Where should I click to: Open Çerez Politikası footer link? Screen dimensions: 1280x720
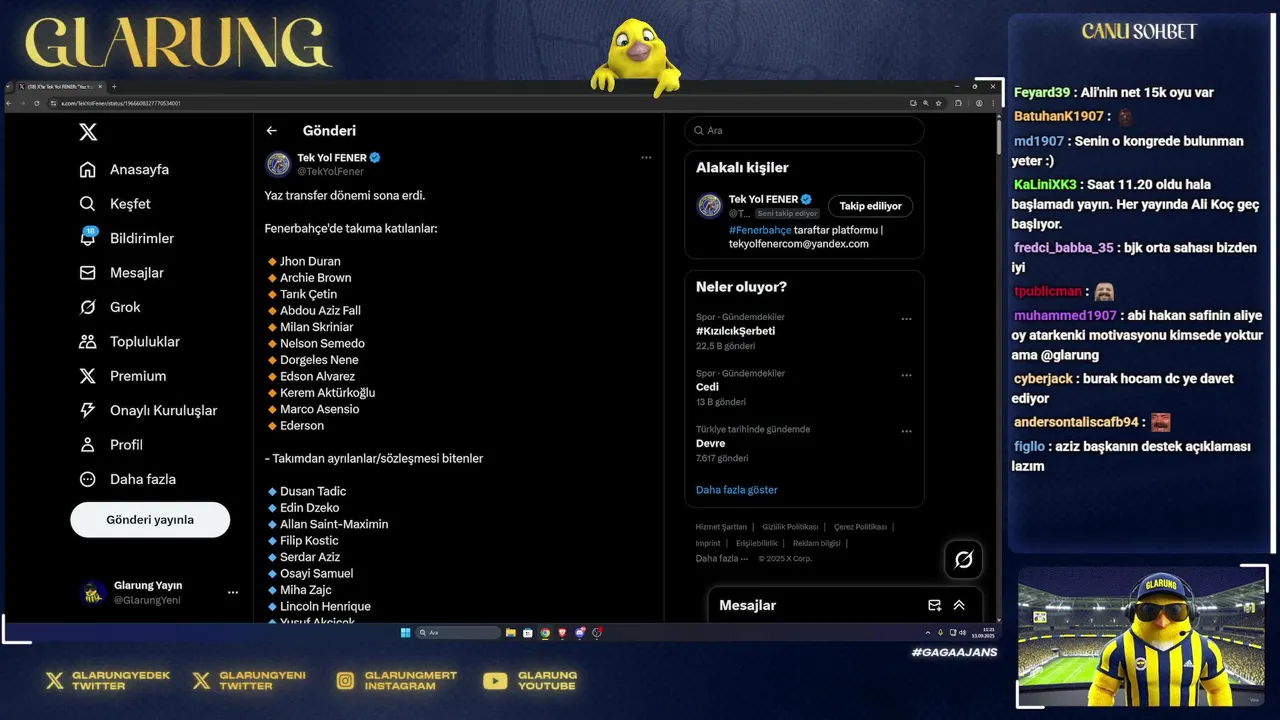point(860,527)
